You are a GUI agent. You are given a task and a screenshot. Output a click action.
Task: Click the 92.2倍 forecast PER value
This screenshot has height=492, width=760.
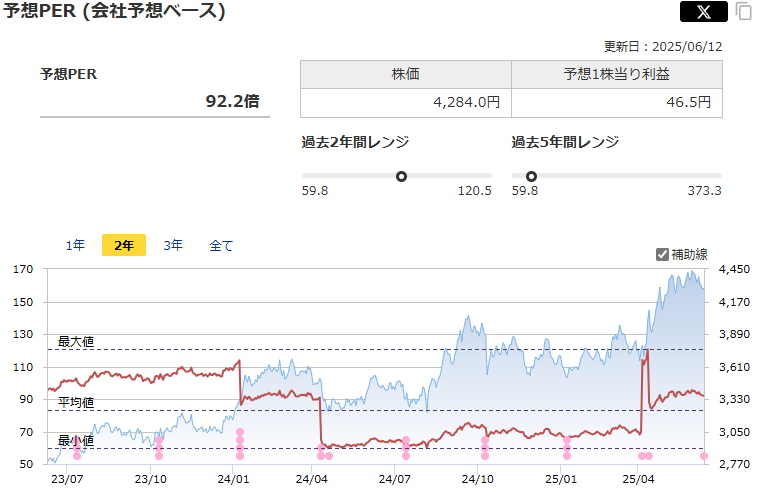232,101
